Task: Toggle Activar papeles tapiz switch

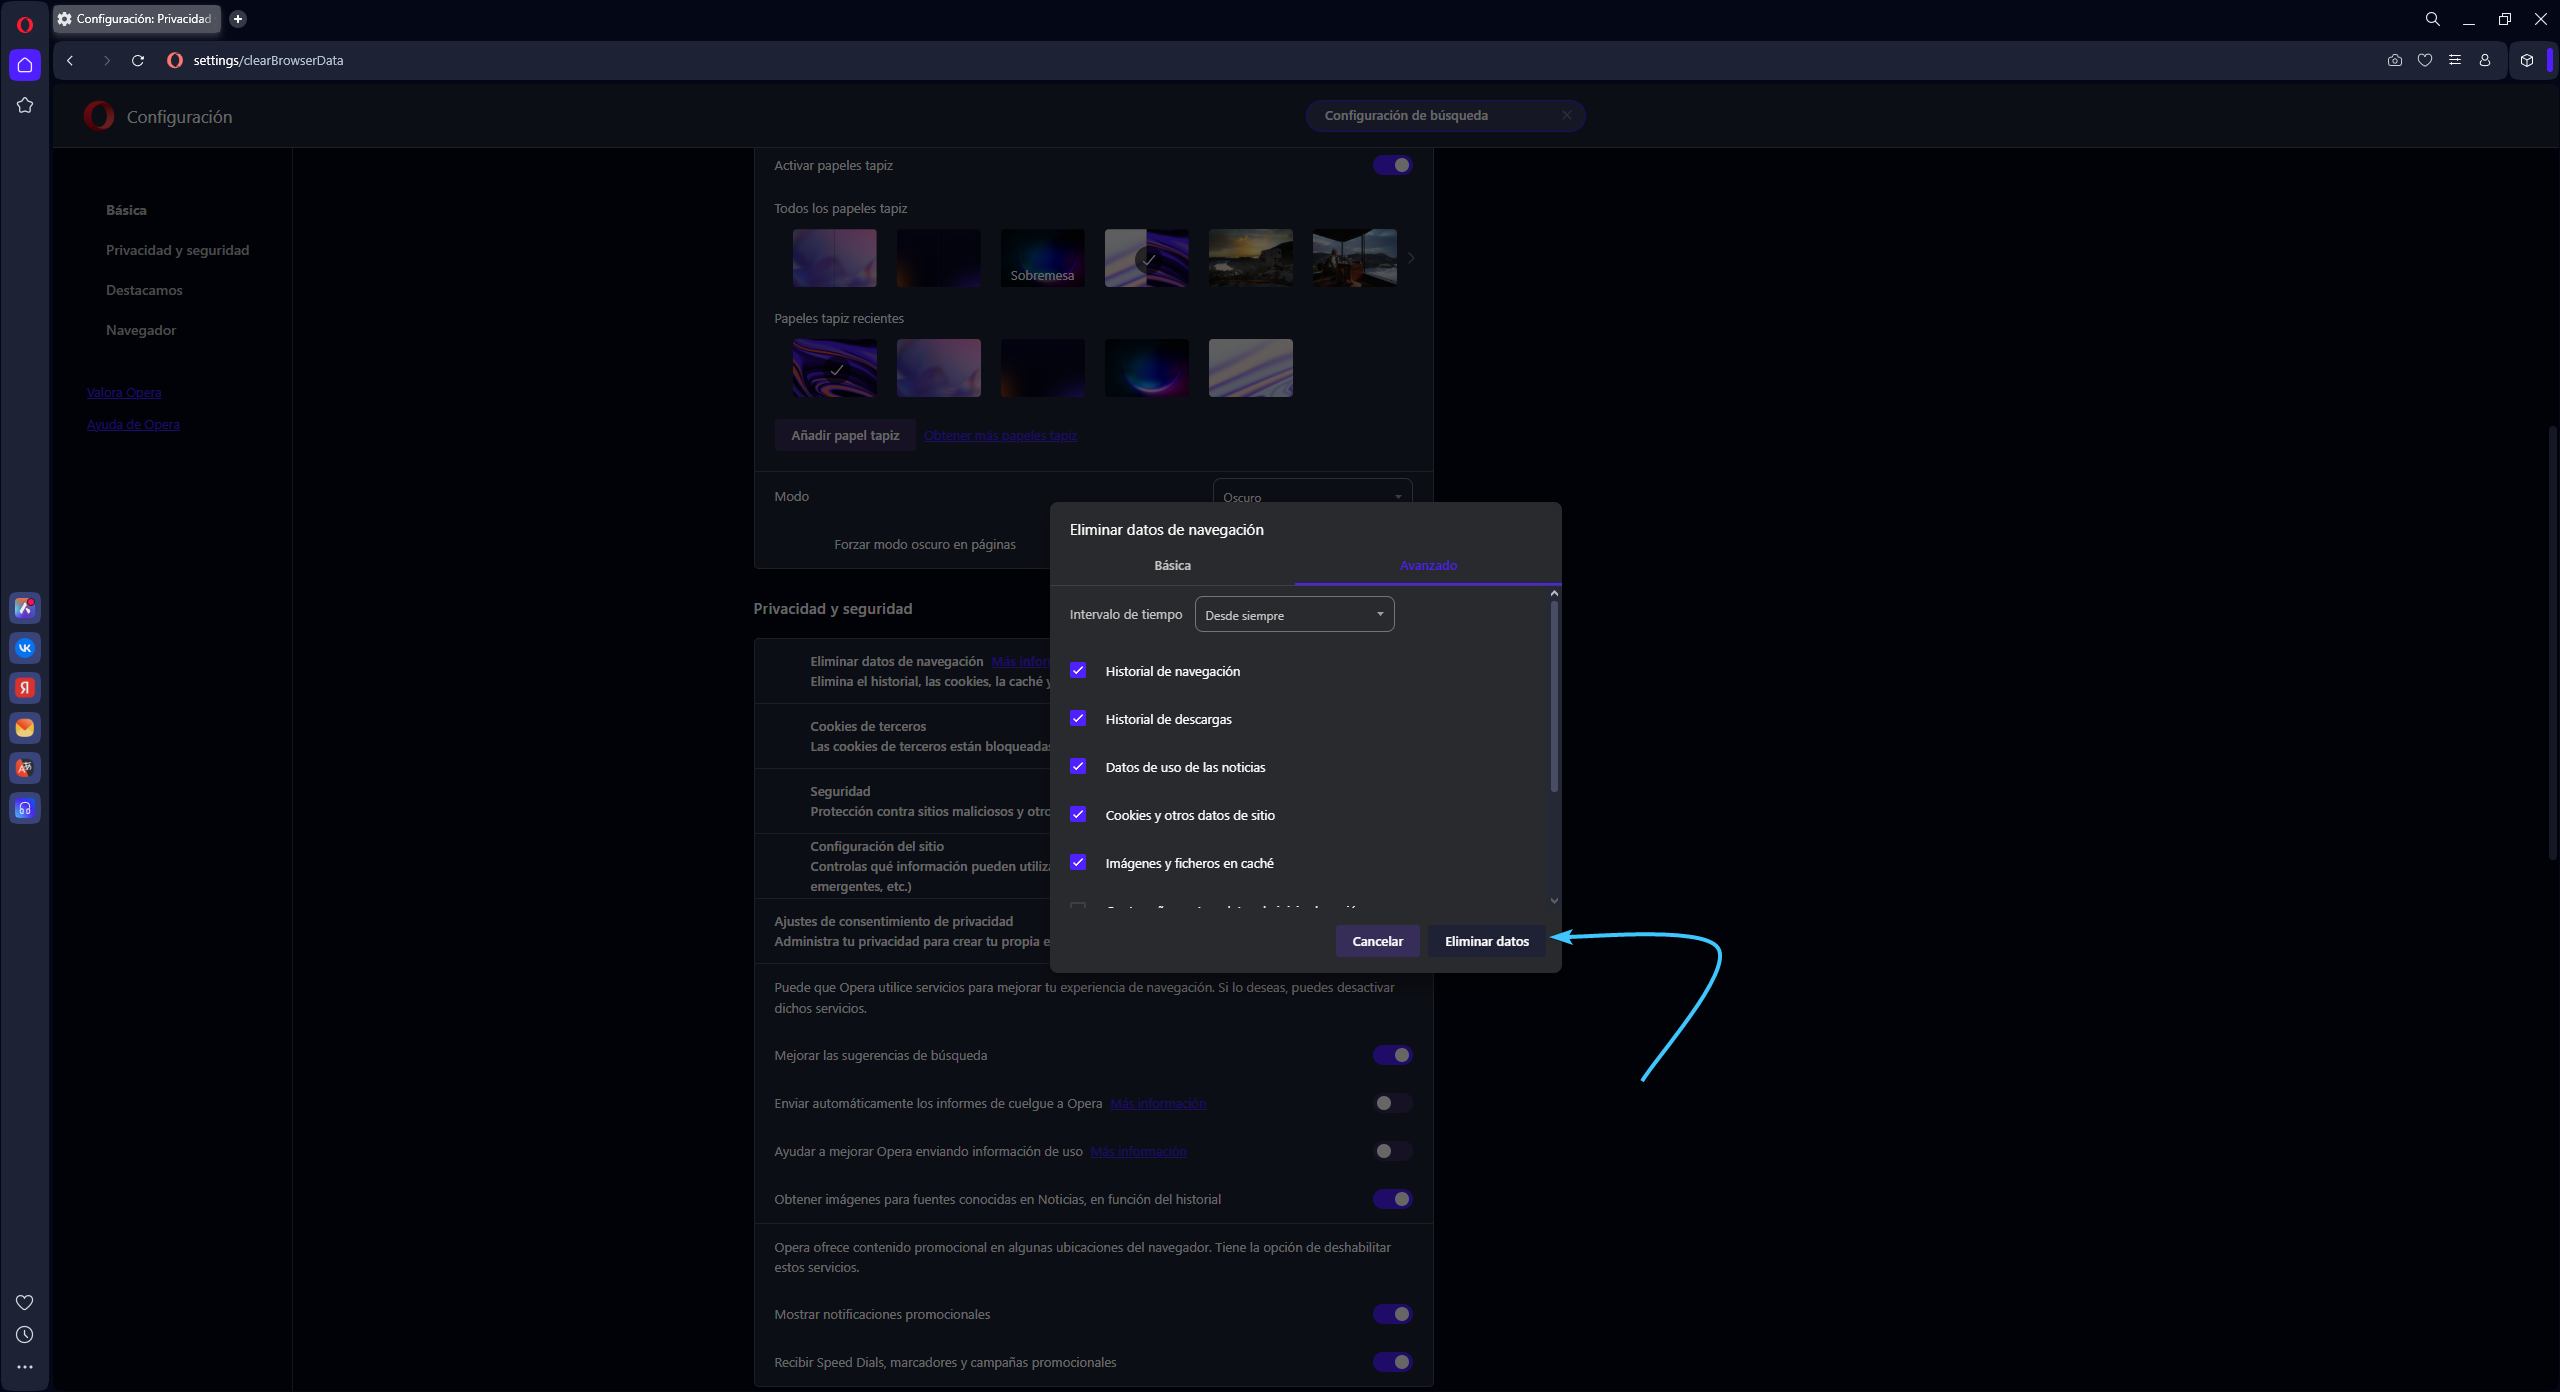Action: pos(1393,165)
